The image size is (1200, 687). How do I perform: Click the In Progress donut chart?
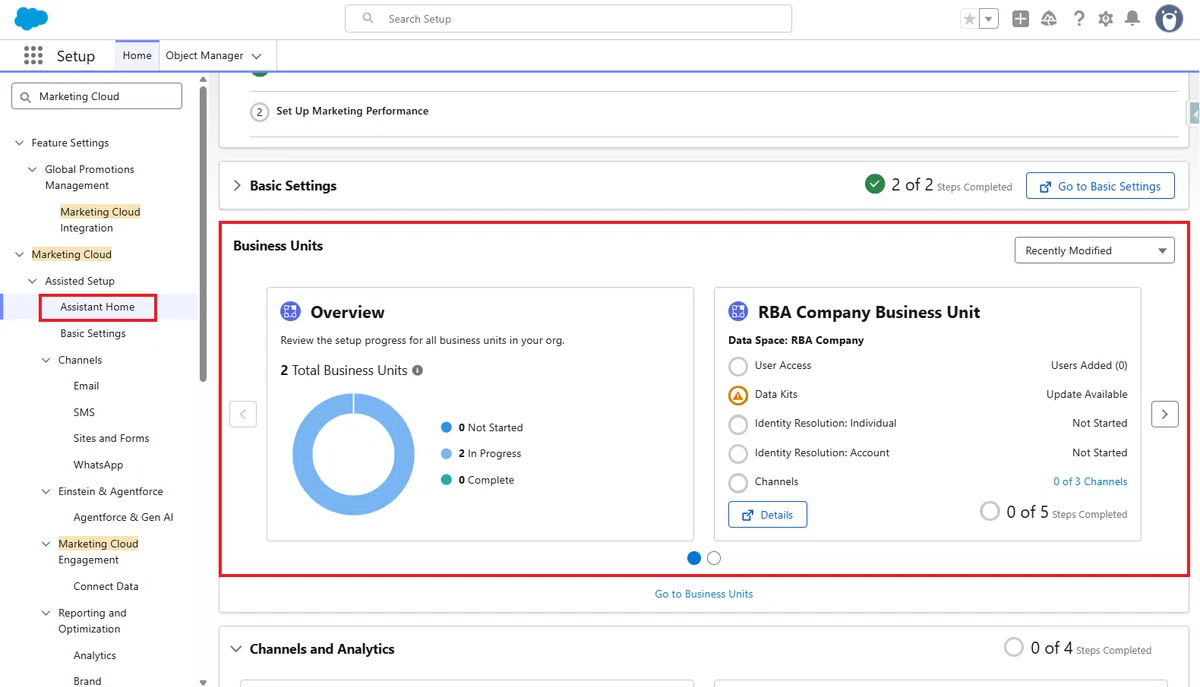(x=353, y=454)
